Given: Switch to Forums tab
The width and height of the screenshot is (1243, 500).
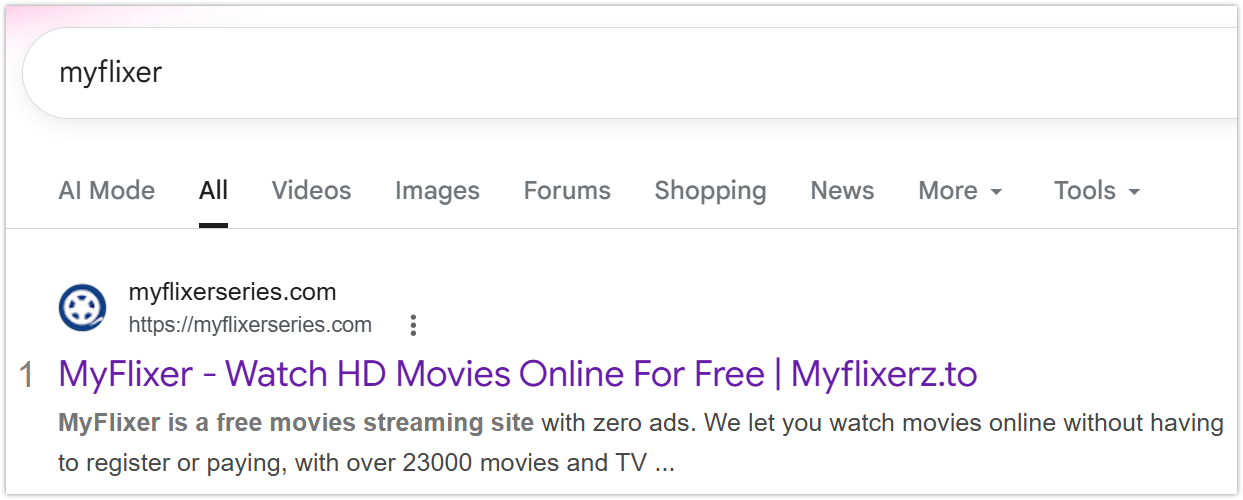Looking at the screenshot, I should [x=567, y=190].
